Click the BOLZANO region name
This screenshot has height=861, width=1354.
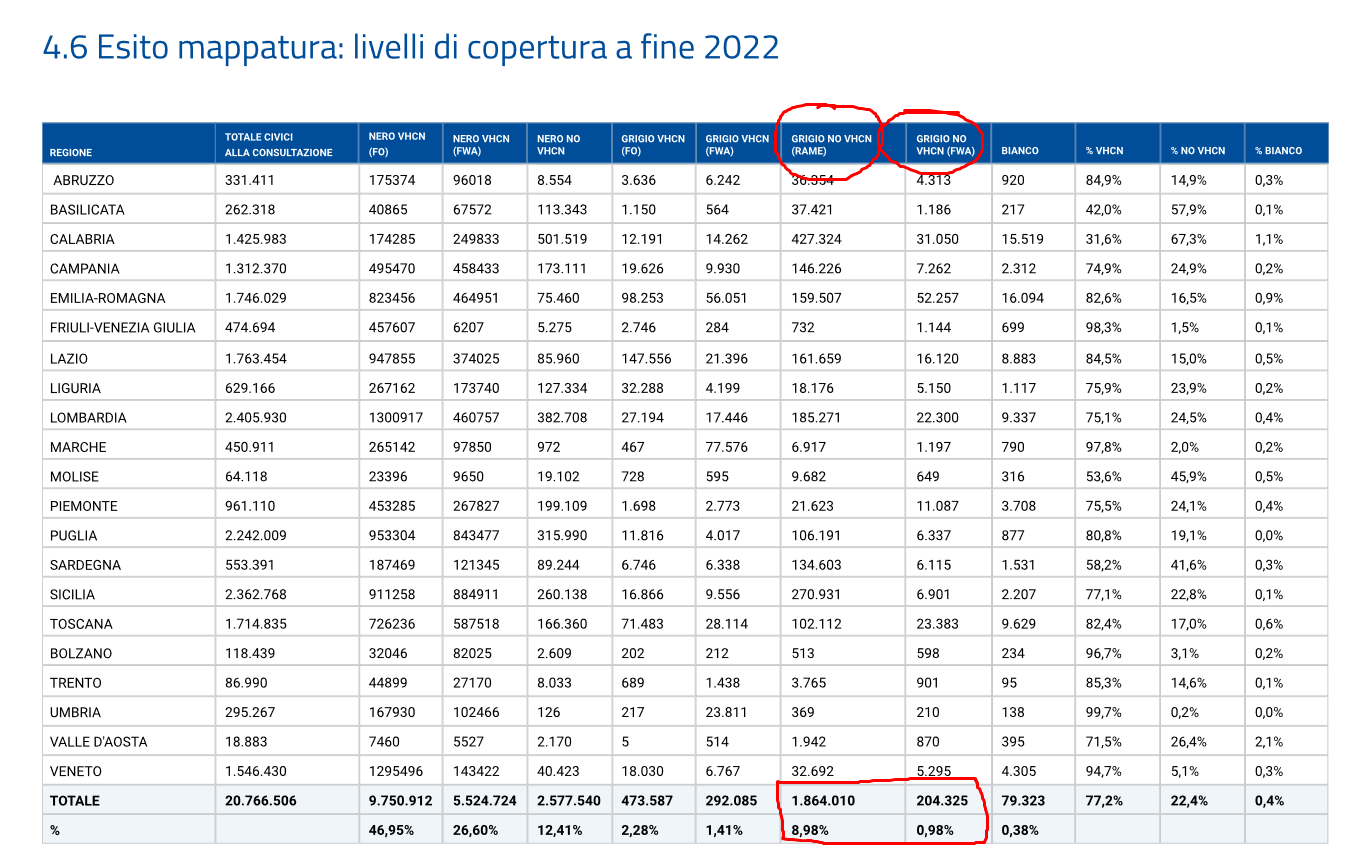pyautogui.click(x=81, y=653)
